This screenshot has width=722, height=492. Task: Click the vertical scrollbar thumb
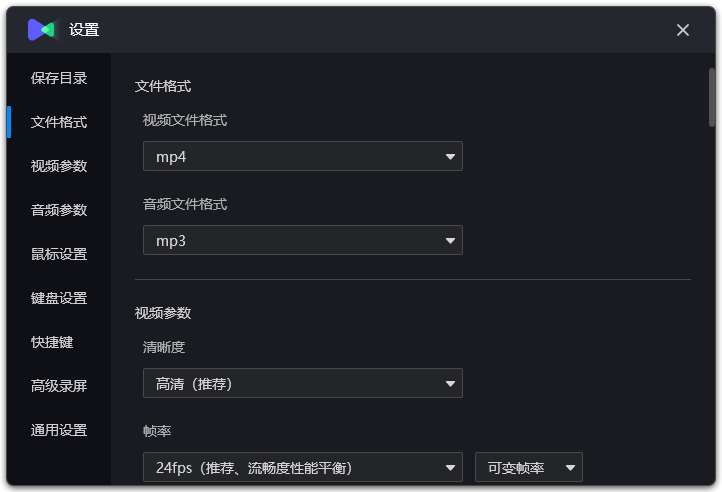[712, 98]
